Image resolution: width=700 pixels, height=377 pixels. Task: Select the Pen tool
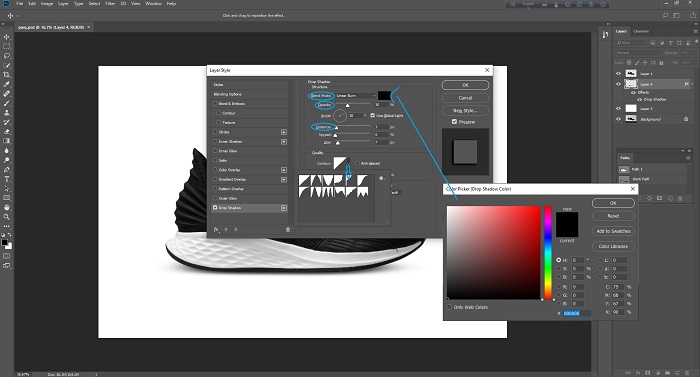click(7, 169)
